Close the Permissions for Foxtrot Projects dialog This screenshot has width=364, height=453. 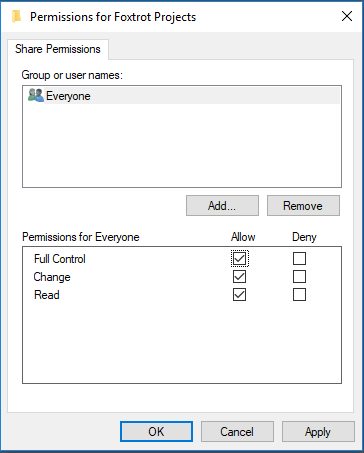[347, 16]
